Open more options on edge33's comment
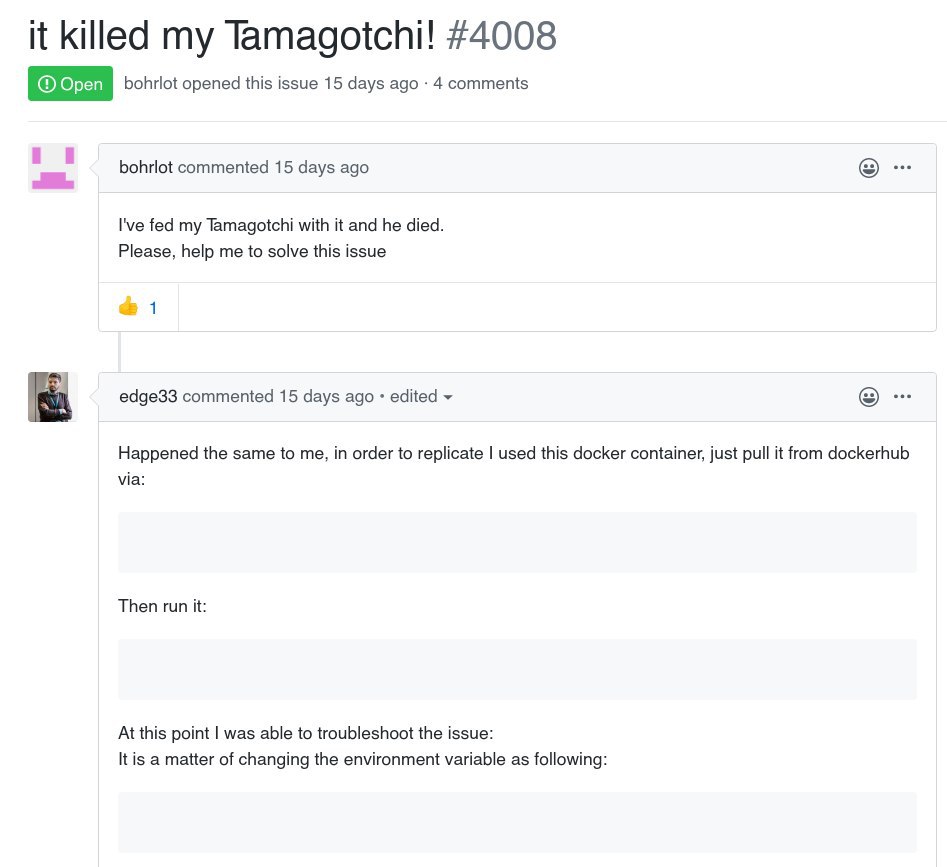This screenshot has width=947, height=867. click(x=902, y=396)
